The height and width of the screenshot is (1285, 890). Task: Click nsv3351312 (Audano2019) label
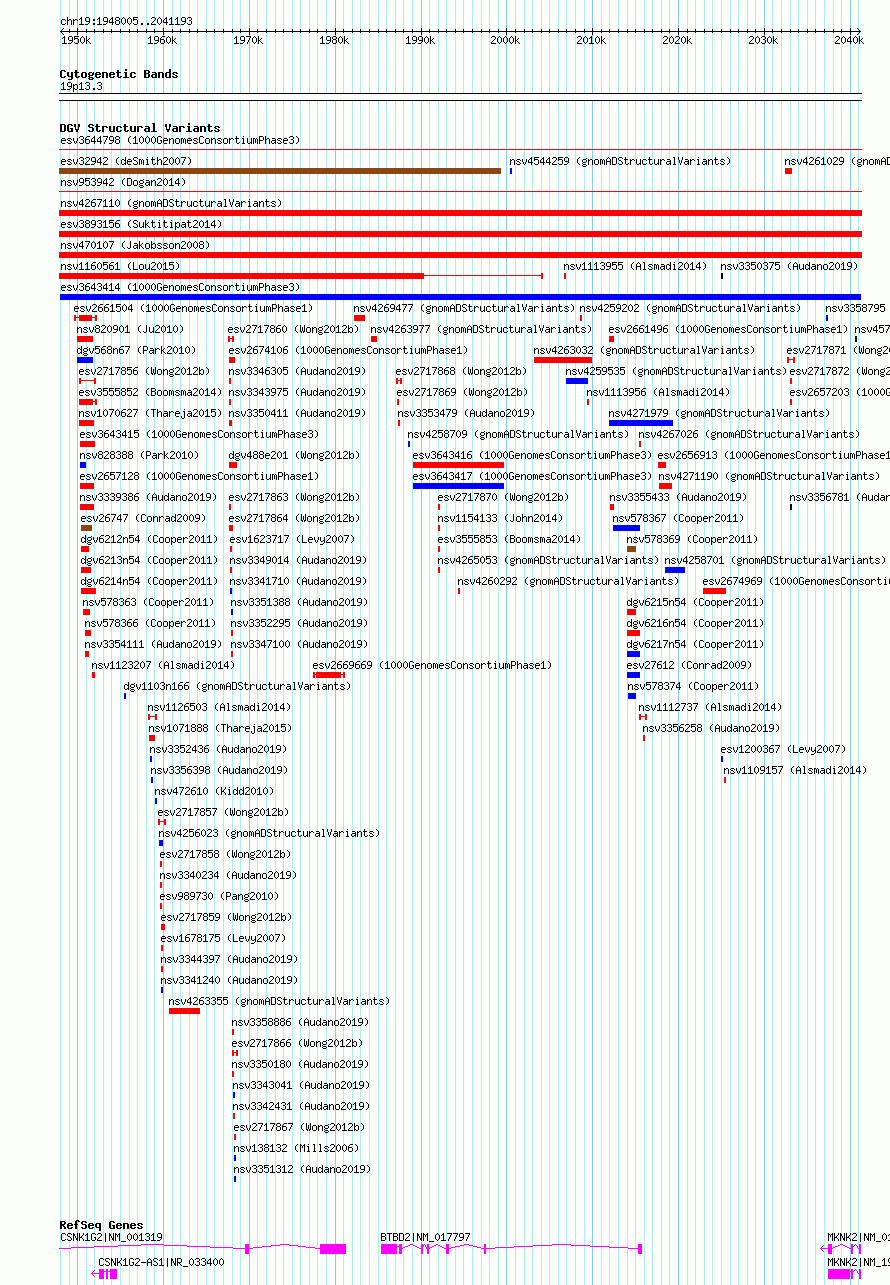[302, 1169]
